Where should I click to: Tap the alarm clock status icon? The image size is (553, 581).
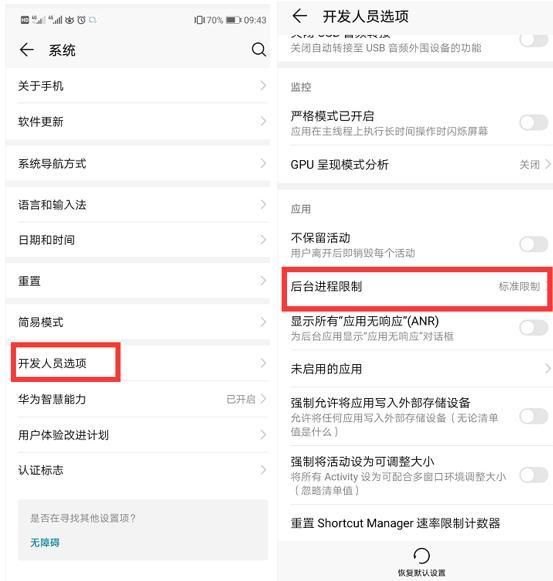pyautogui.click(x=81, y=20)
